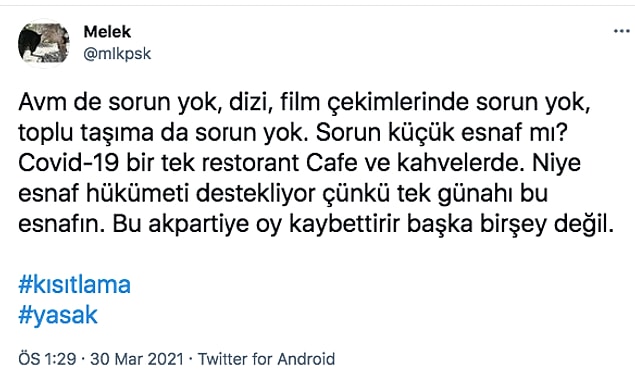Select the phrase 'başka birşey değil' ending the tweet
This screenshot has height=375, width=635.
coord(510,225)
